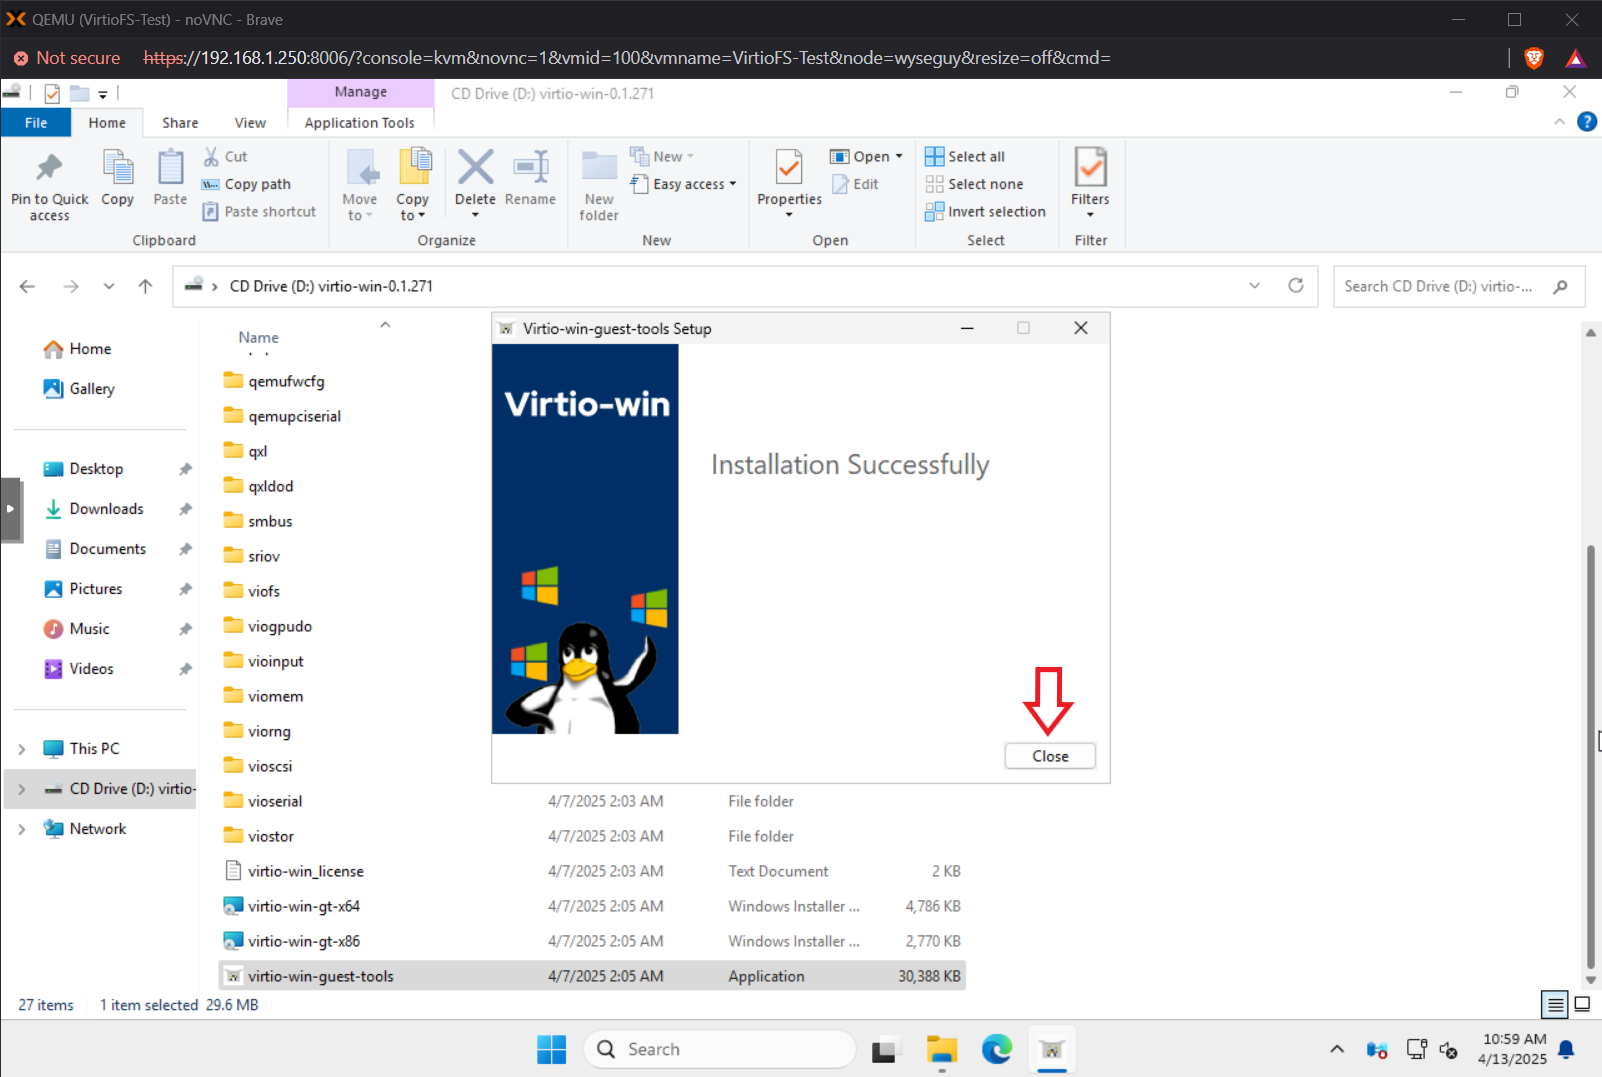This screenshot has width=1602, height=1077.
Task: Open the File tab
Action: click(36, 122)
